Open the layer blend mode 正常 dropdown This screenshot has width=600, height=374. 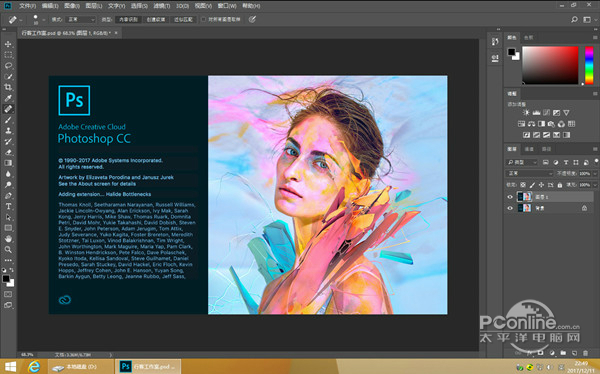pyautogui.click(x=530, y=173)
